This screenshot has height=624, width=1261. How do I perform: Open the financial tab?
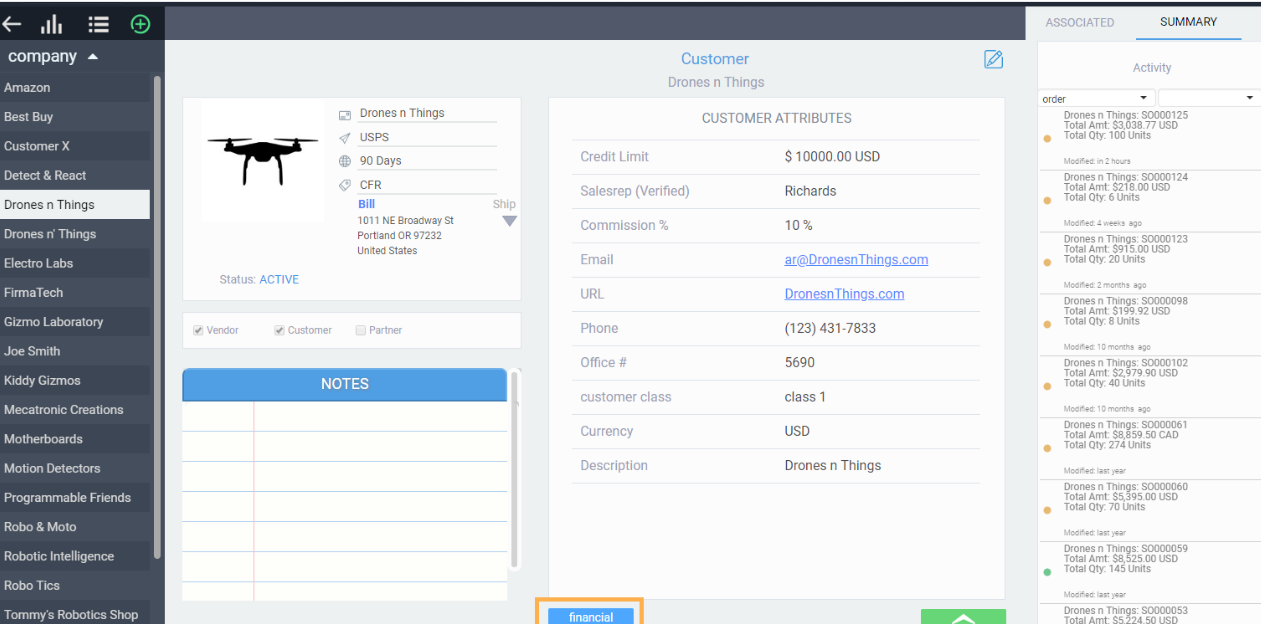coord(590,616)
